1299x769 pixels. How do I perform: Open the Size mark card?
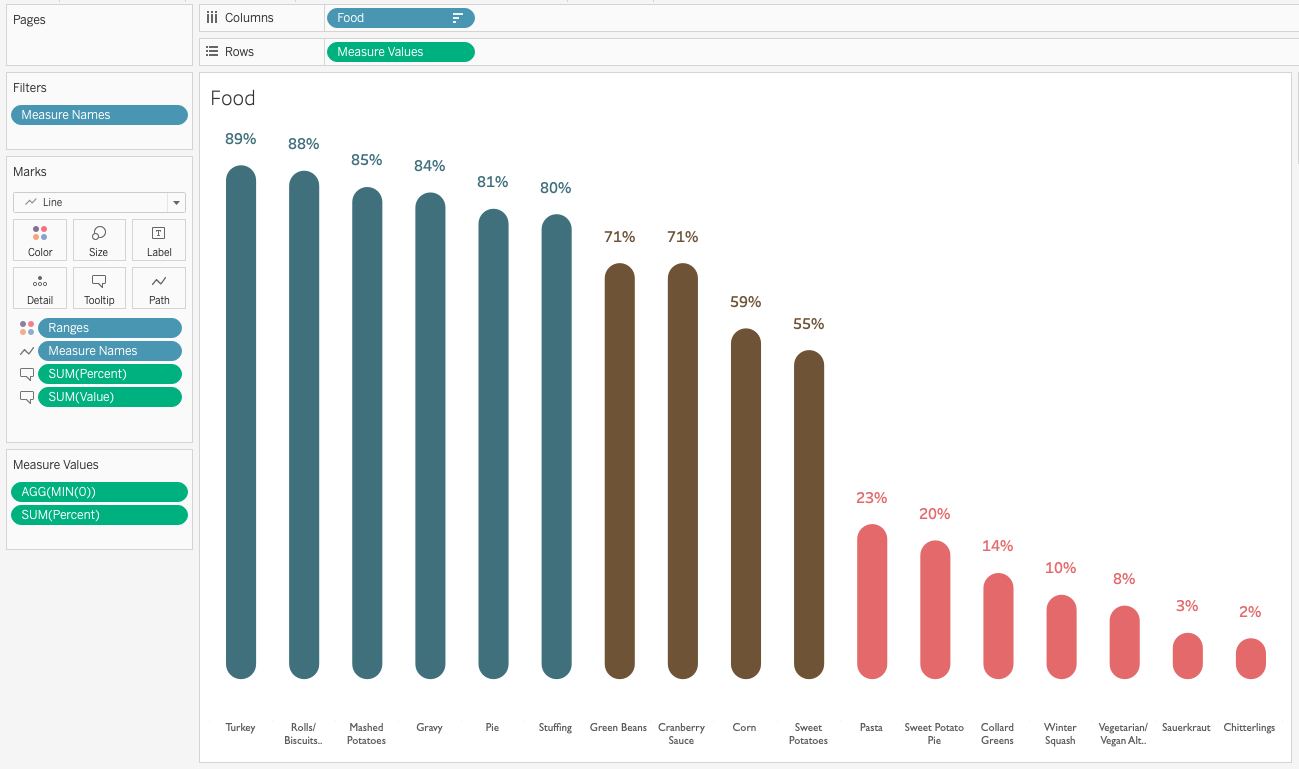click(x=99, y=239)
